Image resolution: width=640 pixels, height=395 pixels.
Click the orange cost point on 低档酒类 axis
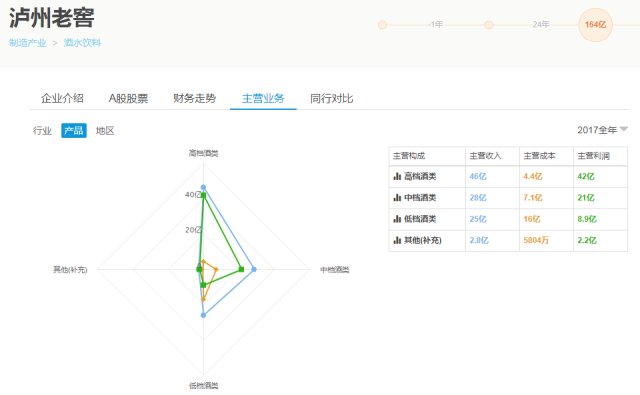click(x=203, y=300)
